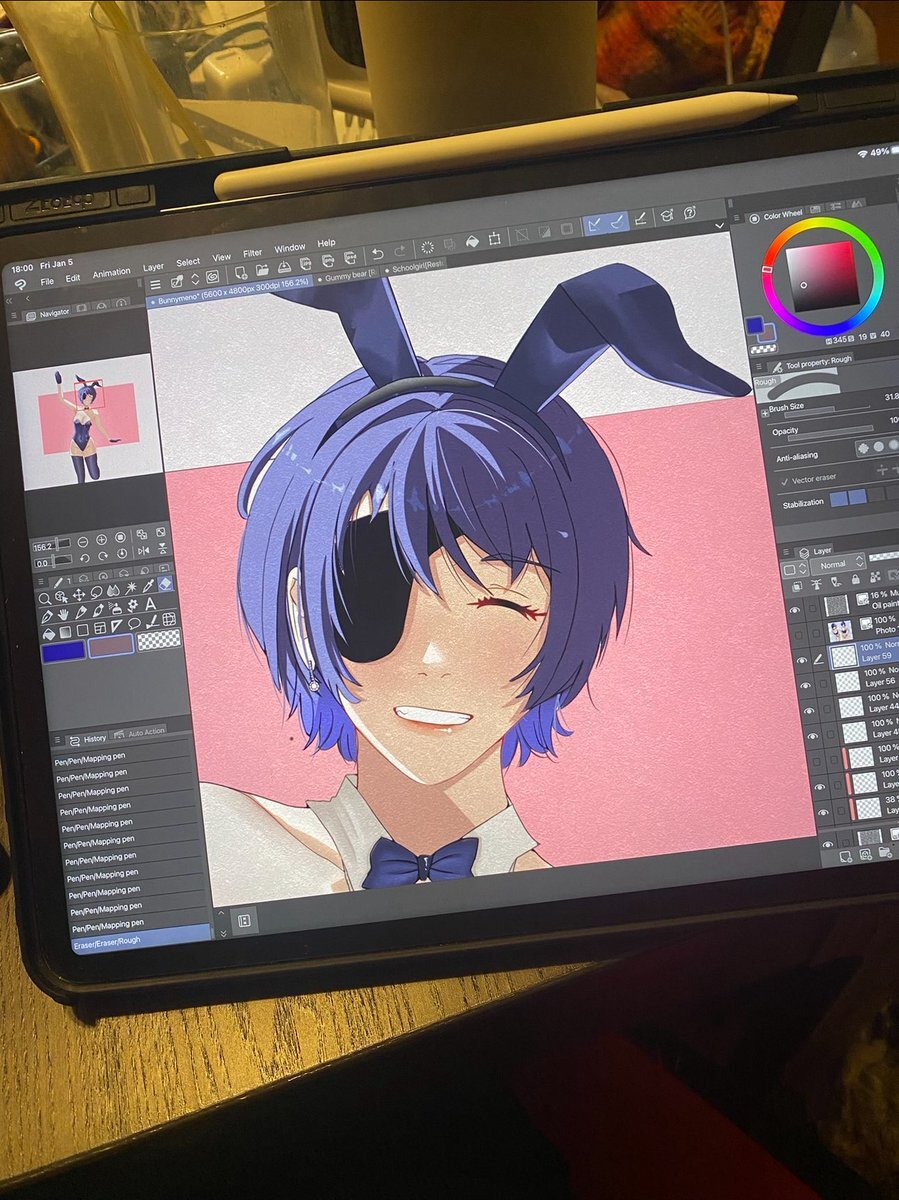Collapse the left palette dock arrows
899x1200 pixels.
pos(11,301)
